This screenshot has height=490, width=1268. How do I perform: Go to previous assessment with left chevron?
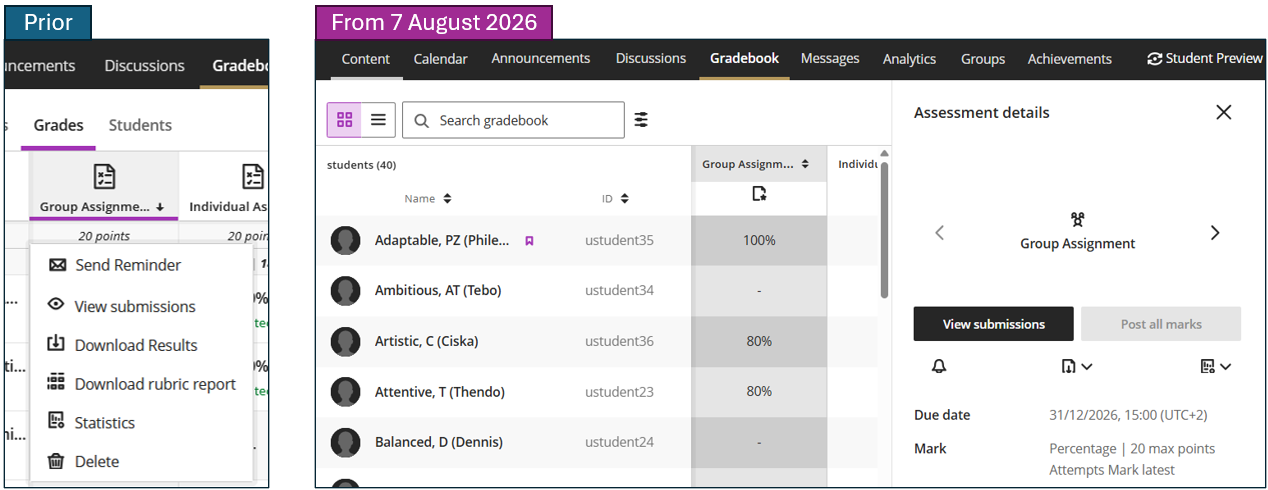click(x=939, y=233)
